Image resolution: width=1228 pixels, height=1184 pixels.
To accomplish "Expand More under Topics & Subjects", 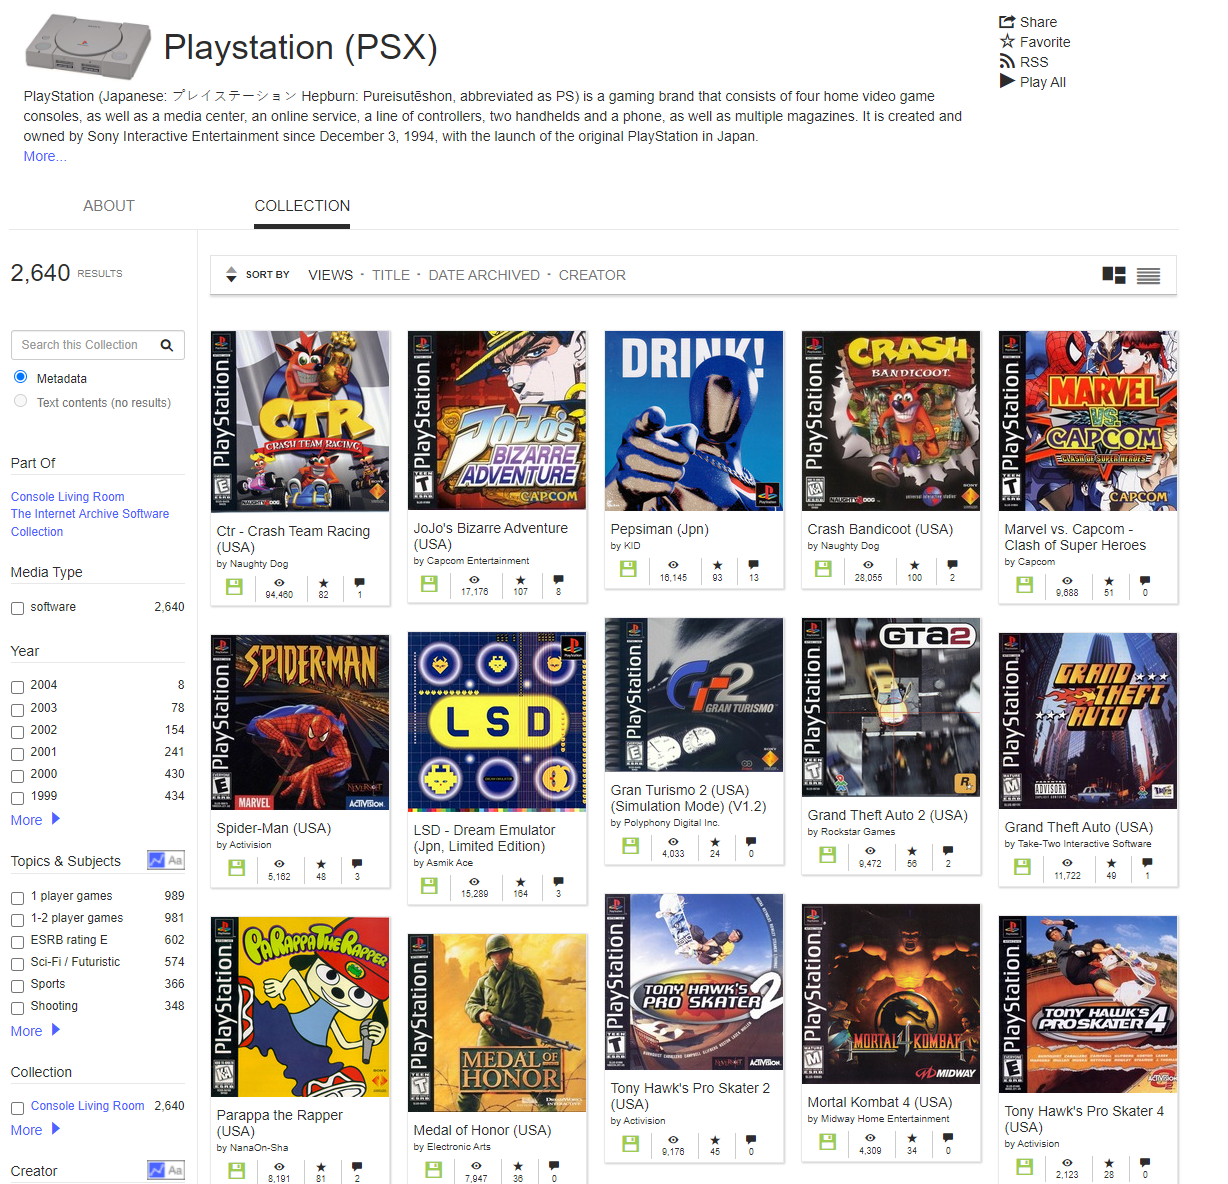I will (35, 1031).
